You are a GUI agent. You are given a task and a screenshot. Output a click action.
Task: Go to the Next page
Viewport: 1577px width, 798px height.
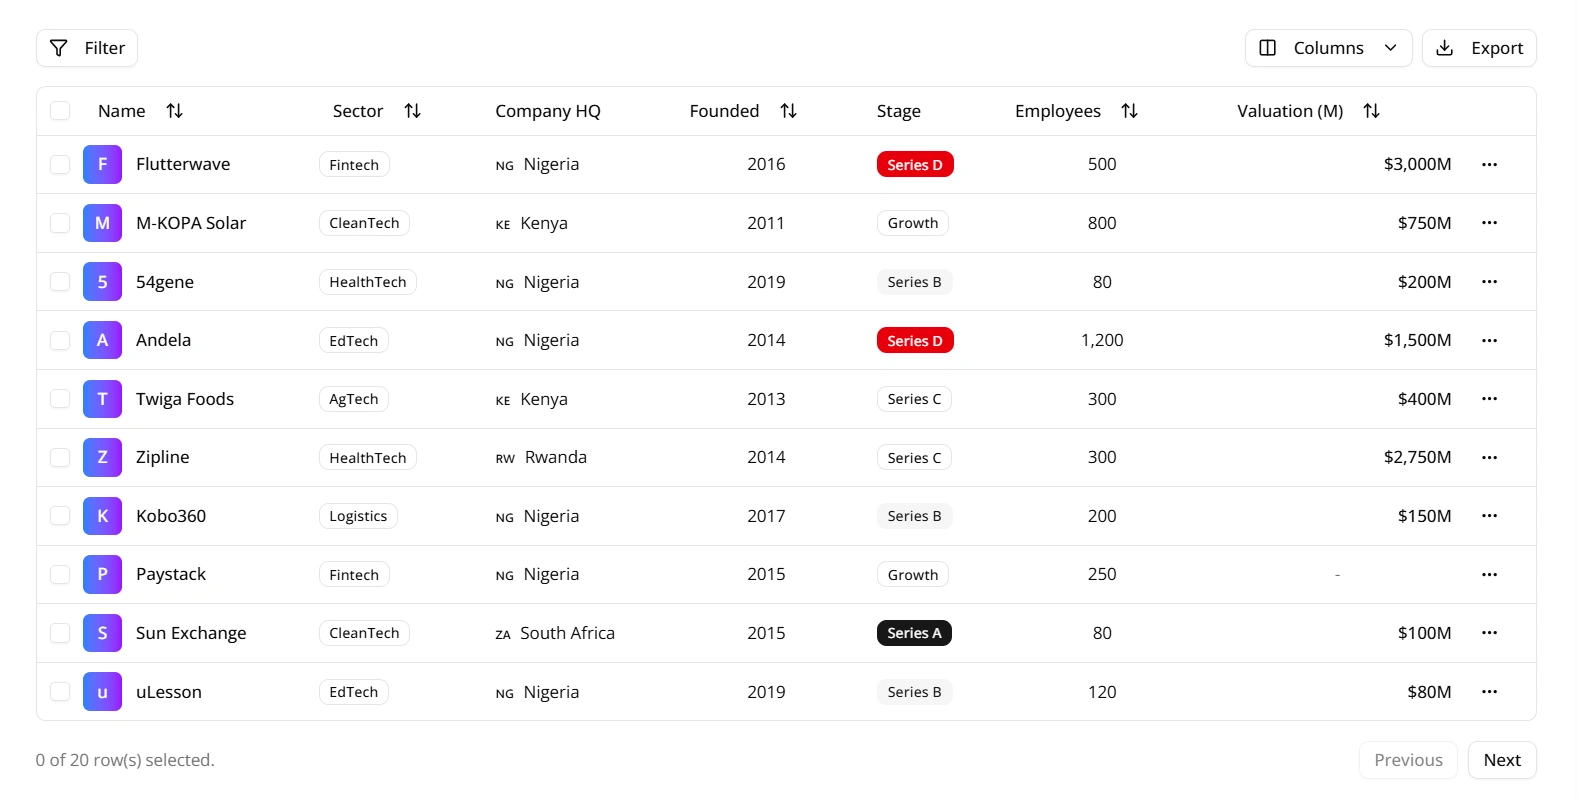[x=1501, y=760]
